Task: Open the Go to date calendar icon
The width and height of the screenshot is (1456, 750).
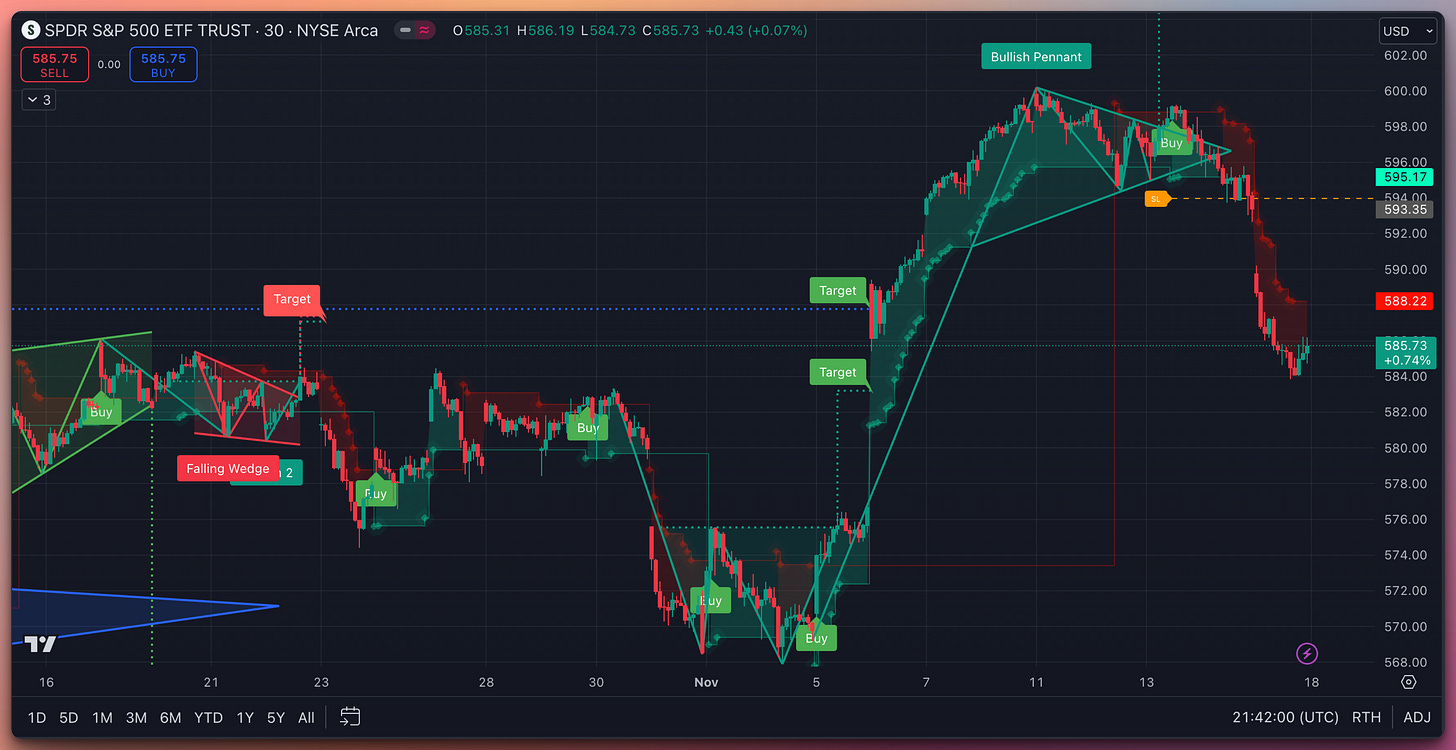Action: pos(350,717)
